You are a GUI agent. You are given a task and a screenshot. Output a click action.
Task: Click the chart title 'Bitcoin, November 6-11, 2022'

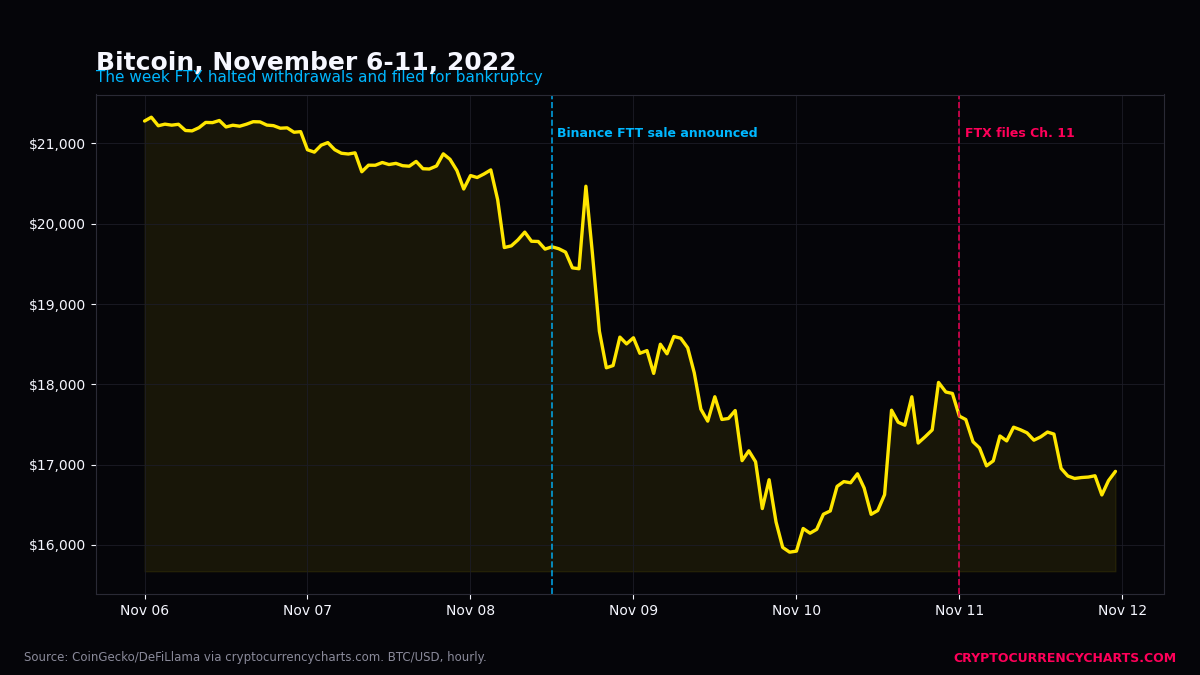(x=306, y=62)
